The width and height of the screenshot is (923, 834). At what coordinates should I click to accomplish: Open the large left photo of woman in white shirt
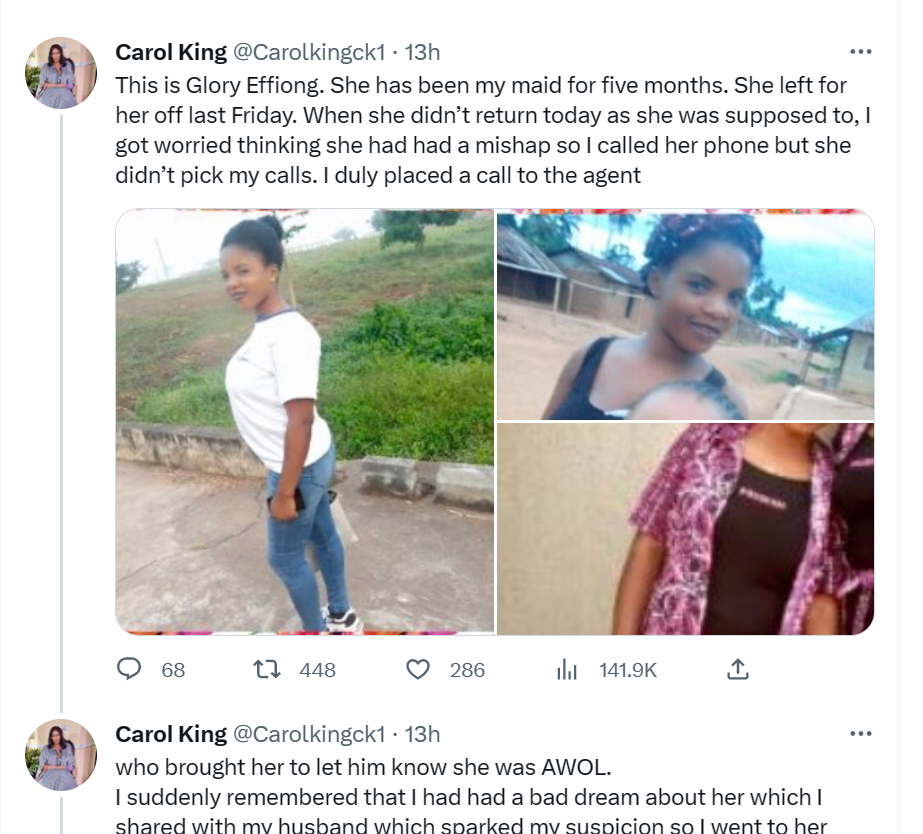304,421
